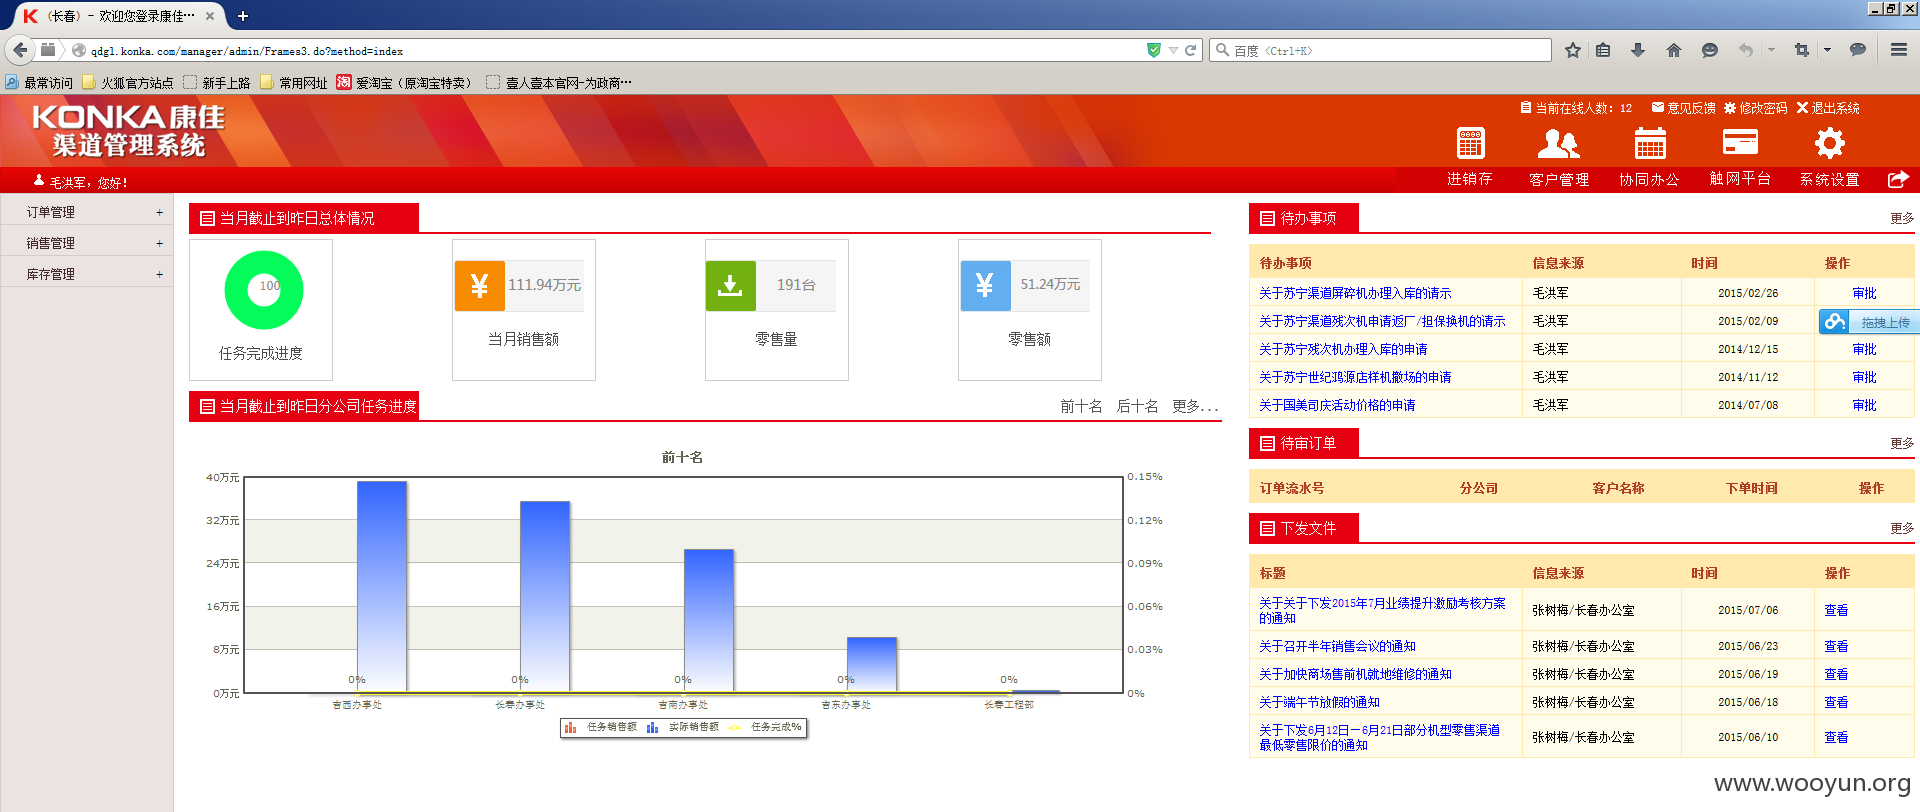Click 修改密码 in the header
This screenshot has height=812, width=1920.
1756,108
